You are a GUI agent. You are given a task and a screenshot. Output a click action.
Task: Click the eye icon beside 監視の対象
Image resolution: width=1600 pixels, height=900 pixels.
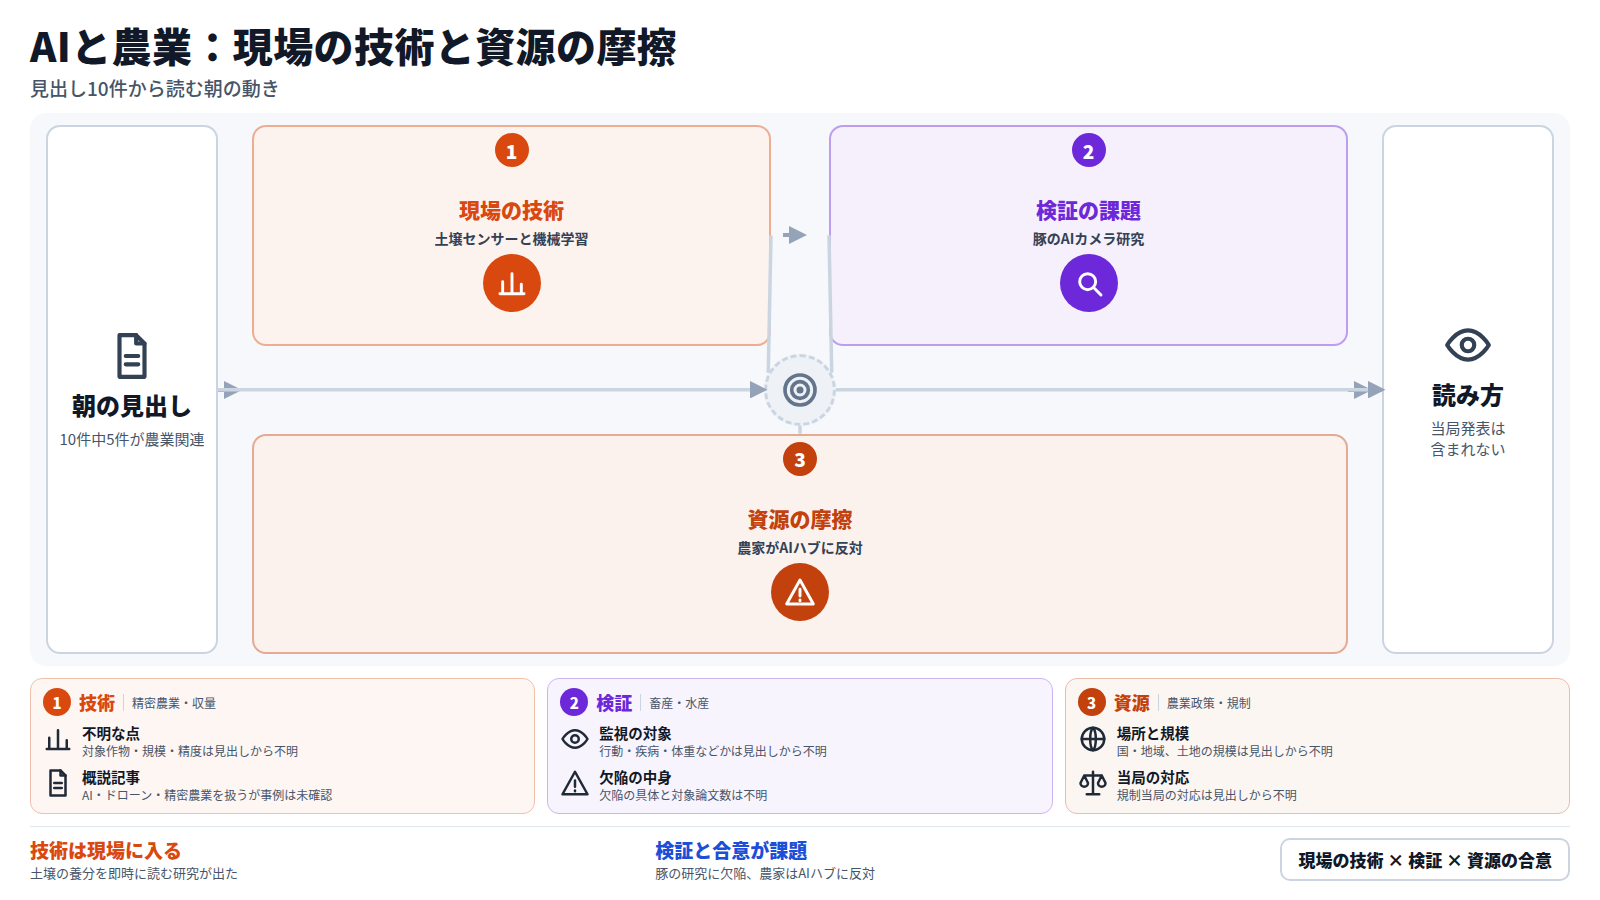tap(575, 739)
